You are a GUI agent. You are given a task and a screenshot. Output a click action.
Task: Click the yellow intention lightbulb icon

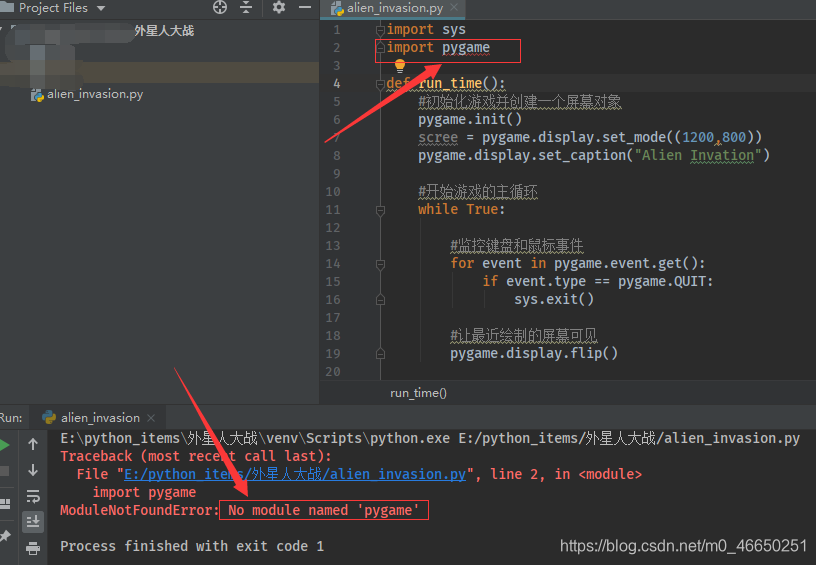pos(400,65)
